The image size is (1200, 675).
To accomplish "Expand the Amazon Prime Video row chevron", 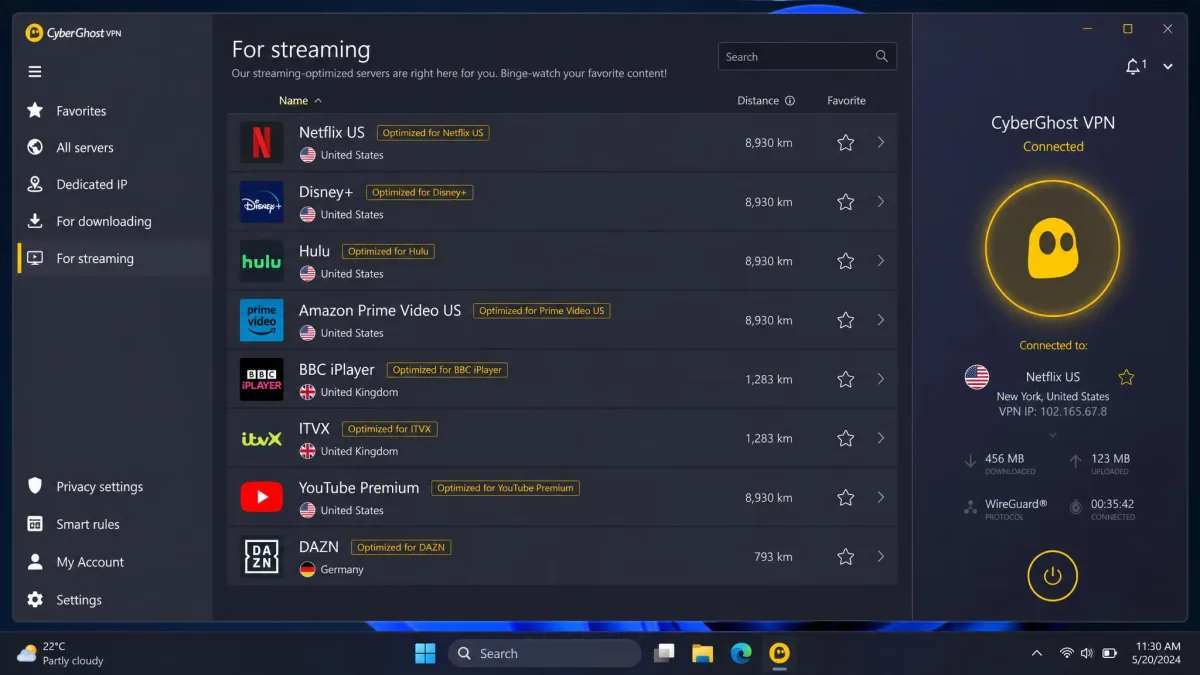I will pos(881,320).
